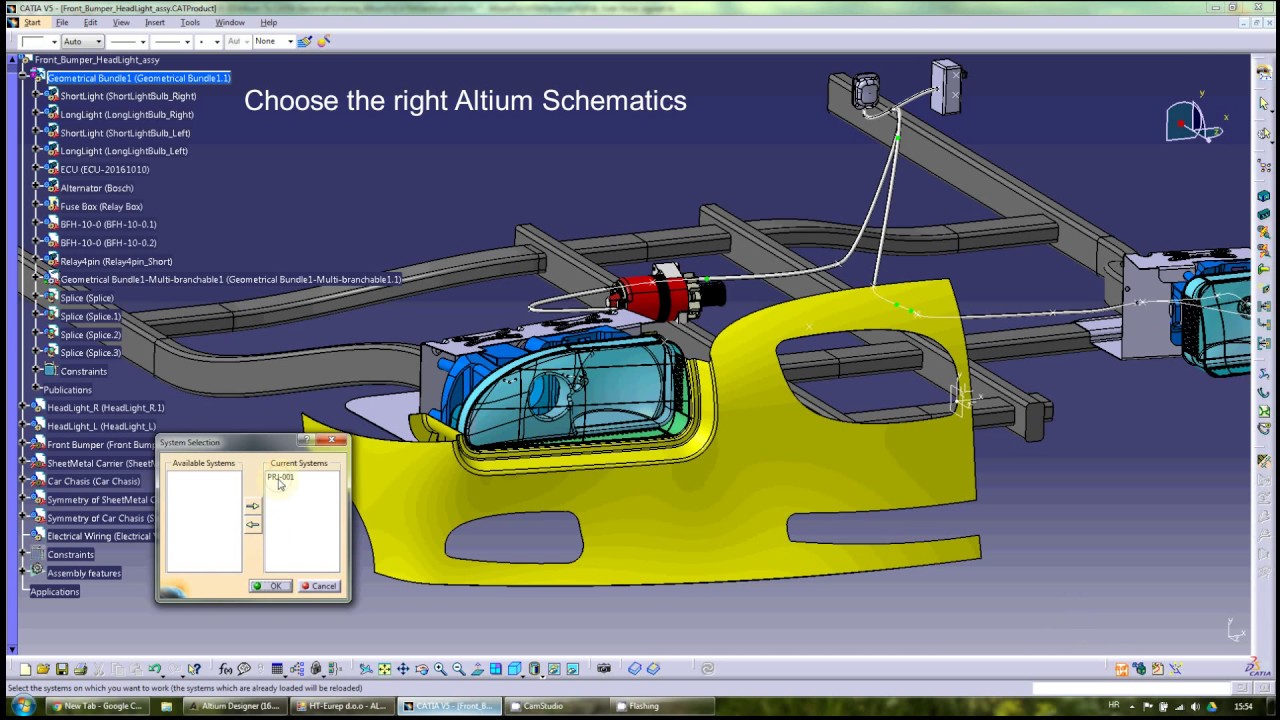Expand the Fuse Box (Relay Box) node
This screenshot has height=720, width=1280.
[38, 206]
